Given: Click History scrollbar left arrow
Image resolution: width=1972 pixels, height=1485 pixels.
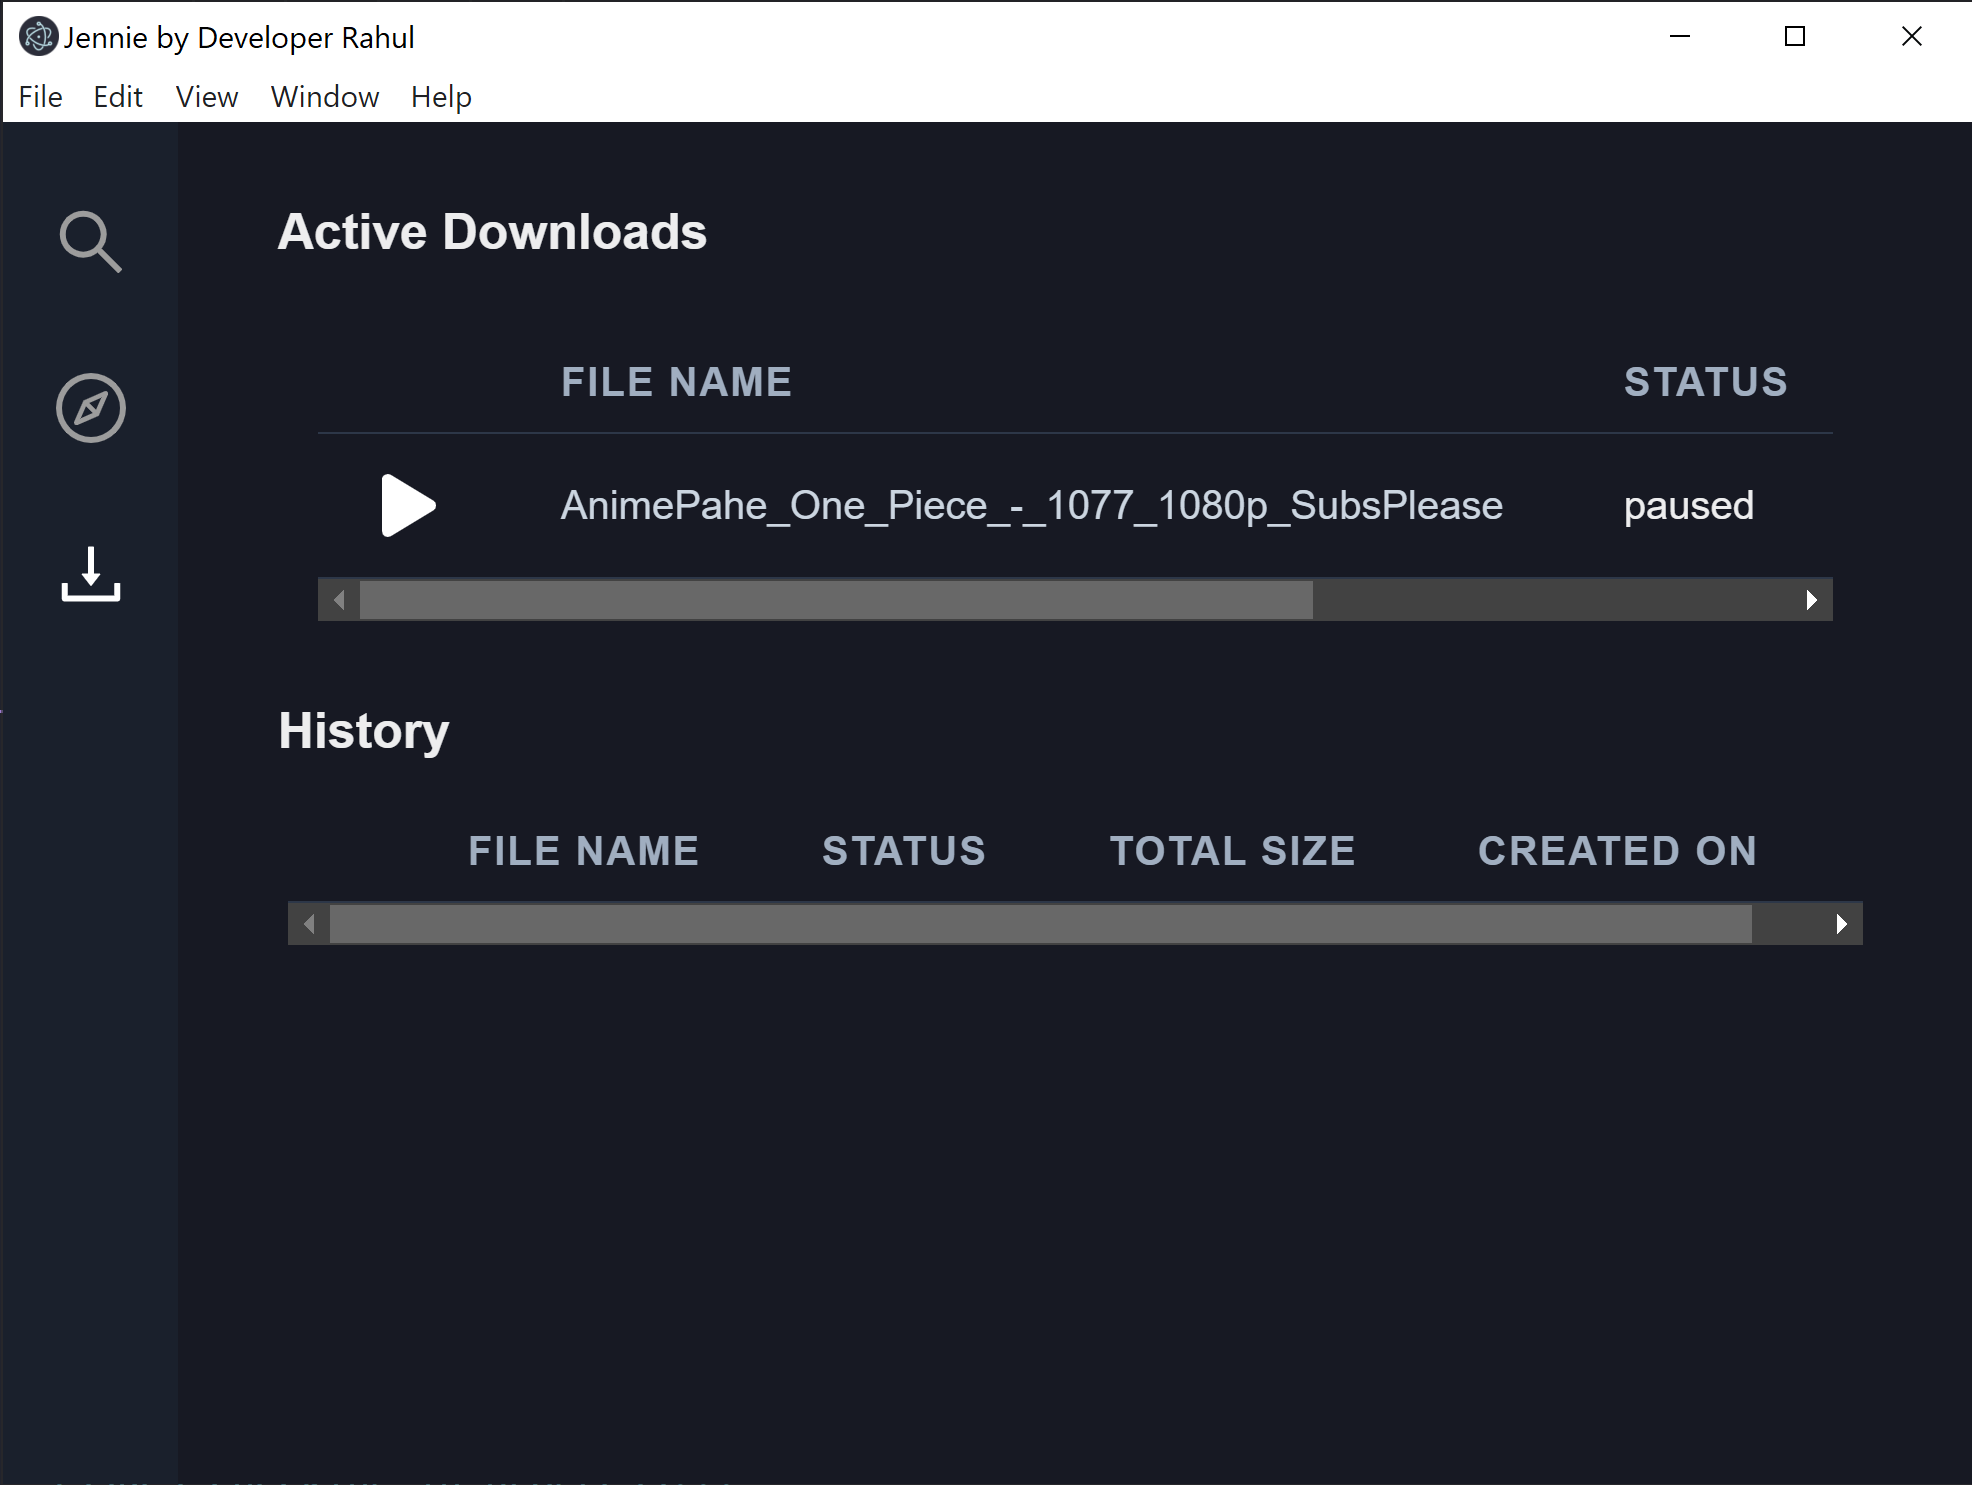Looking at the screenshot, I should point(309,924).
